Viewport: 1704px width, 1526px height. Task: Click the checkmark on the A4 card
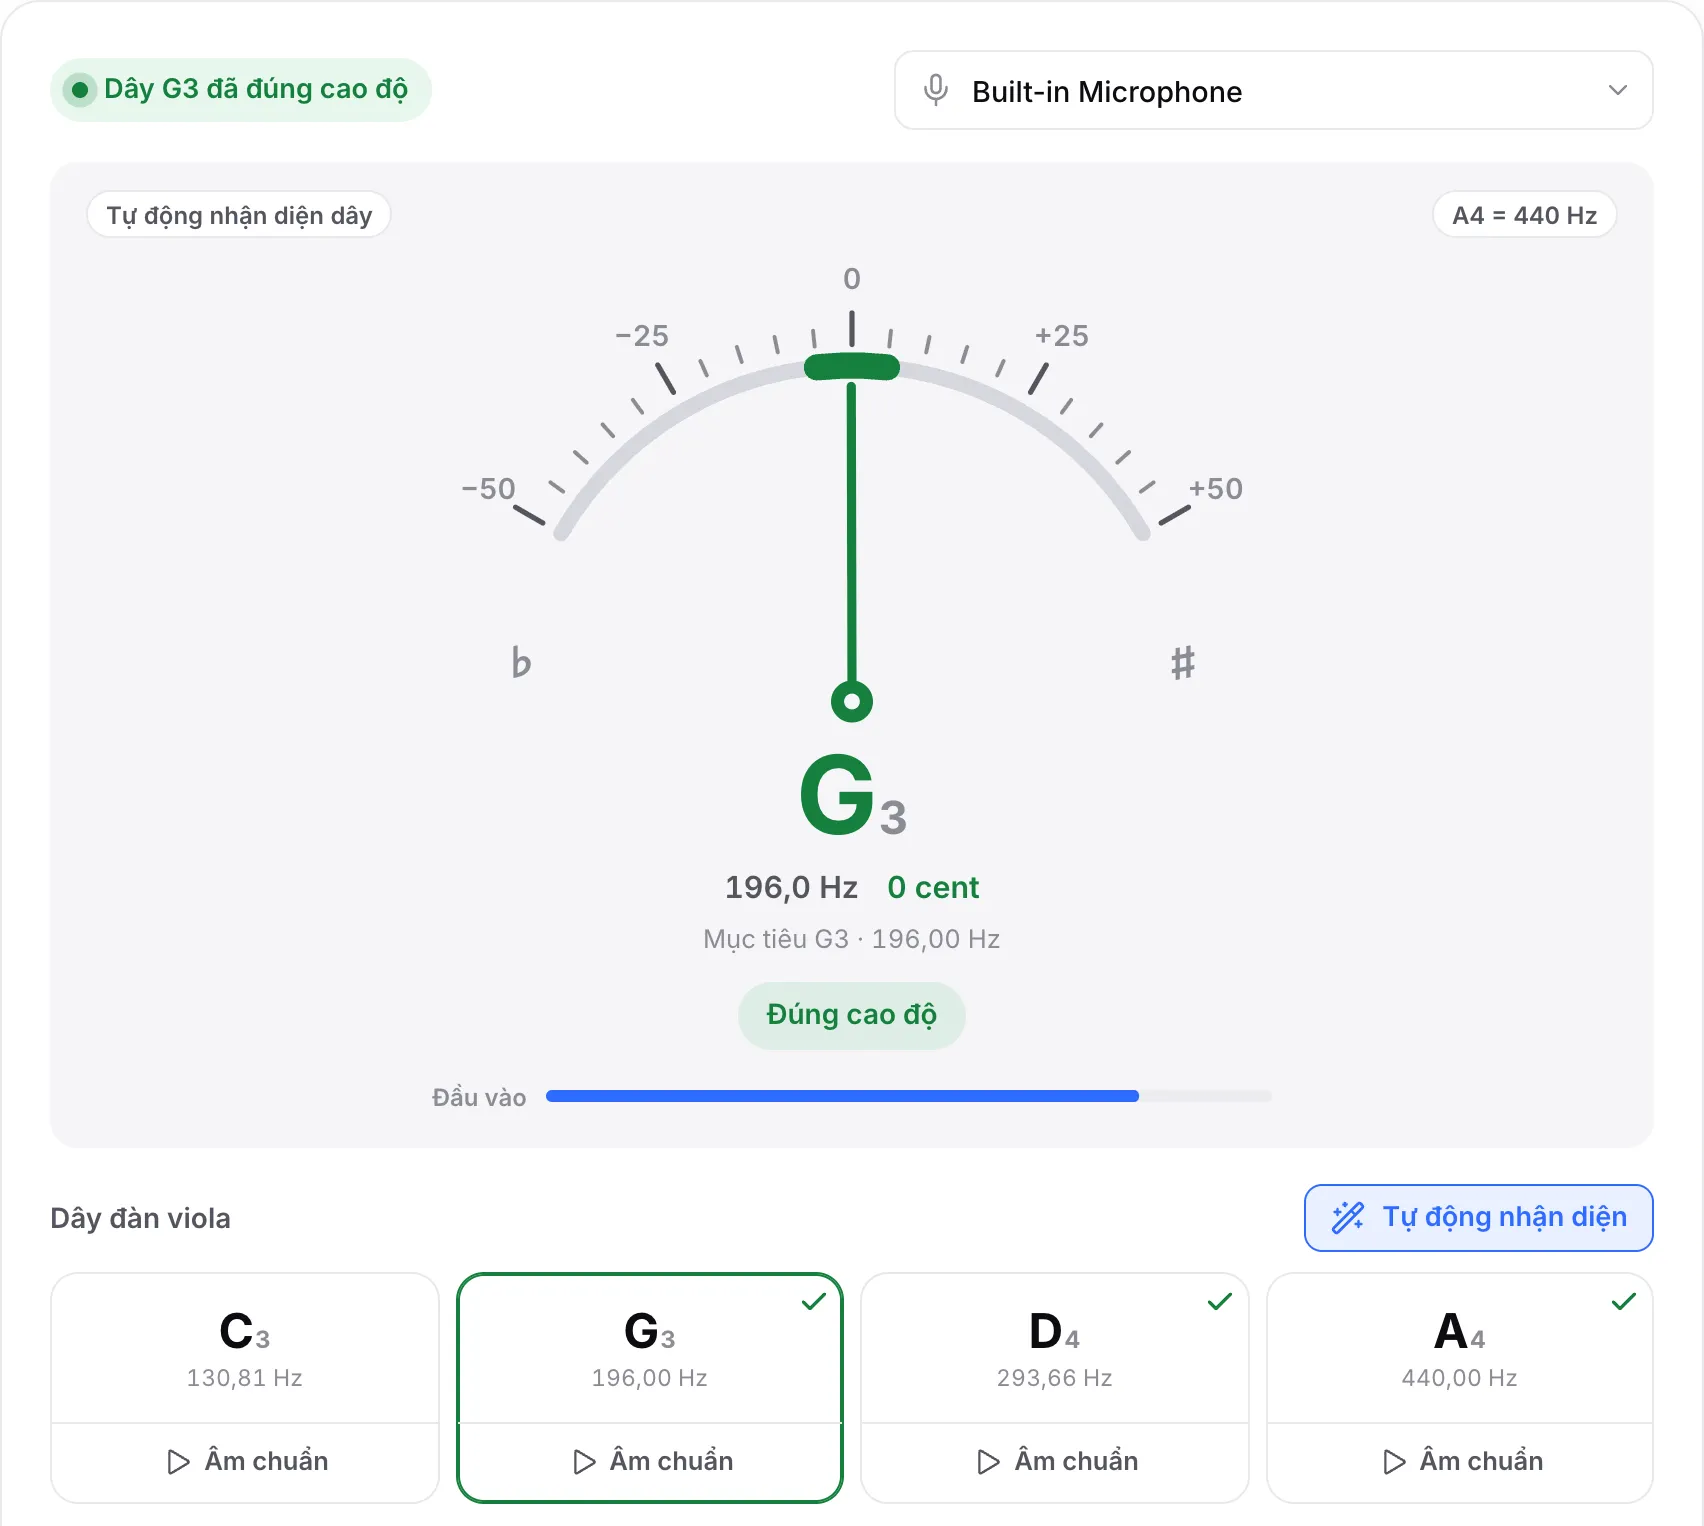coord(1624,1301)
